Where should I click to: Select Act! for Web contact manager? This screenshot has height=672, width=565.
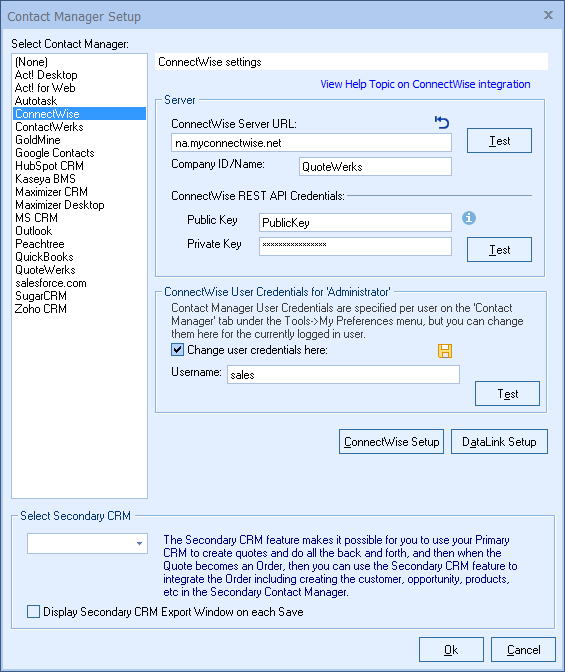pos(79,88)
